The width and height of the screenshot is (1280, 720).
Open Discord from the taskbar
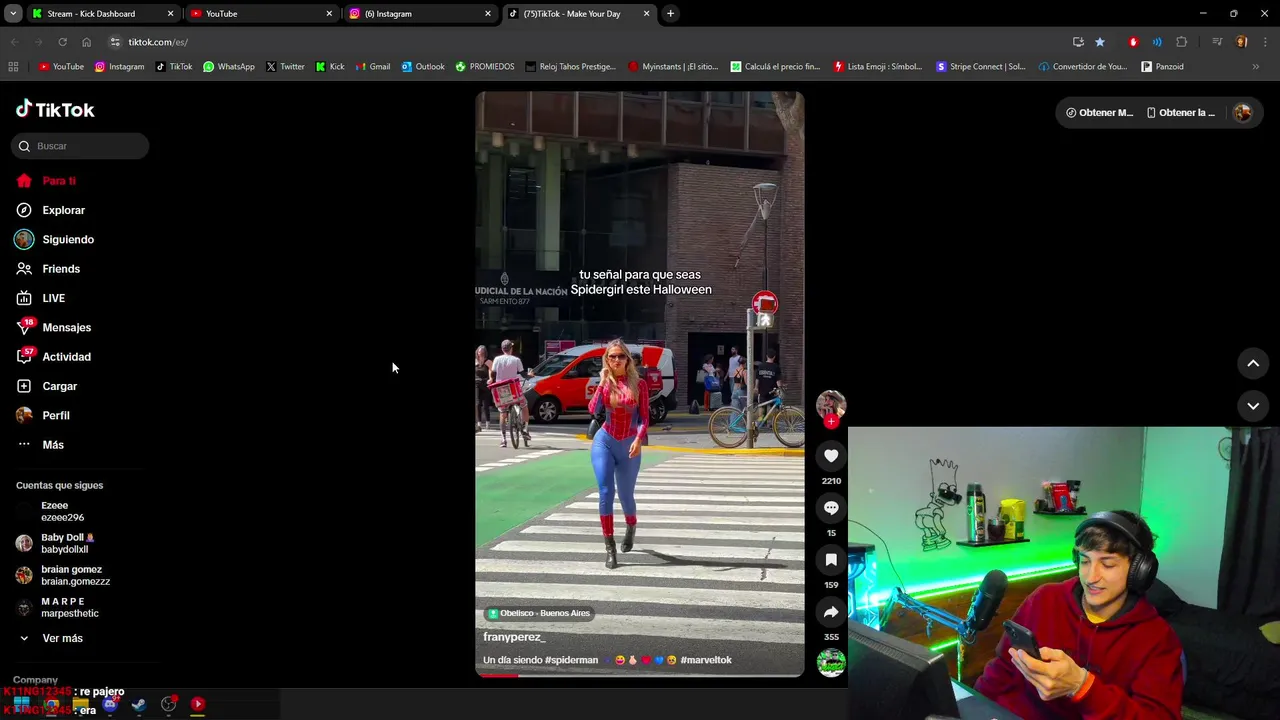click(110, 704)
